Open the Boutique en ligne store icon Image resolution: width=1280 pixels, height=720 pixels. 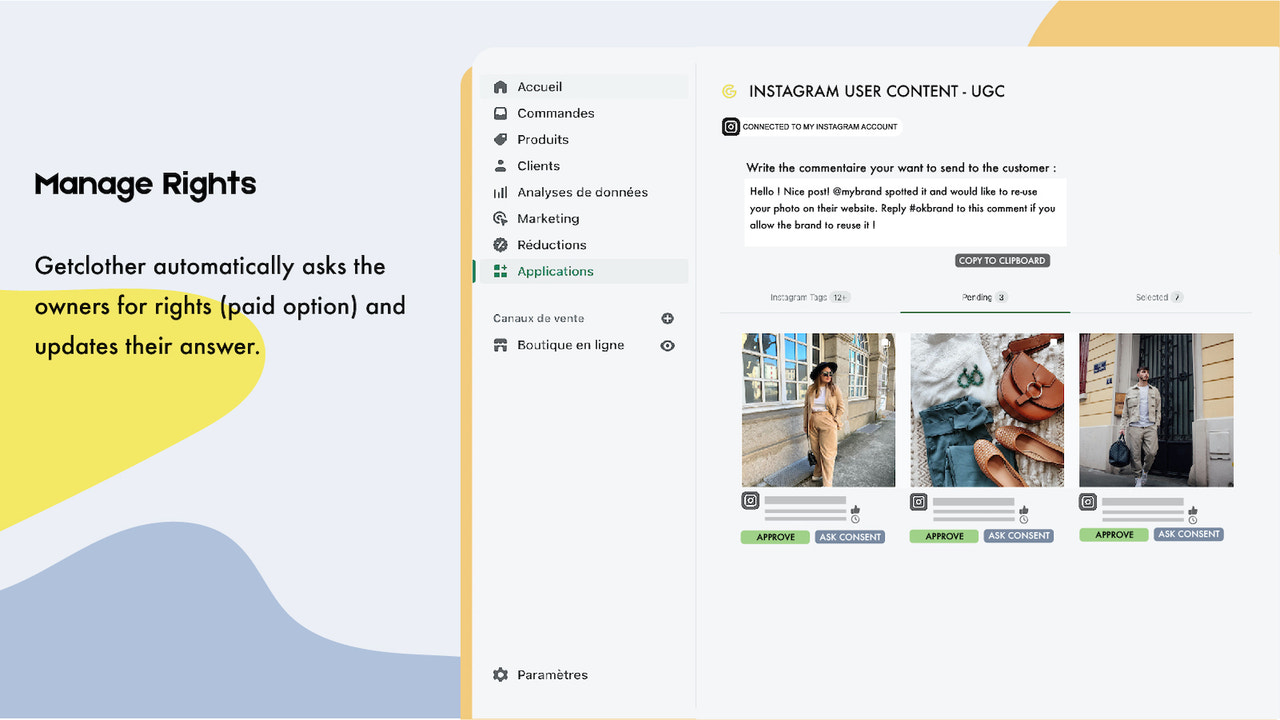500,345
